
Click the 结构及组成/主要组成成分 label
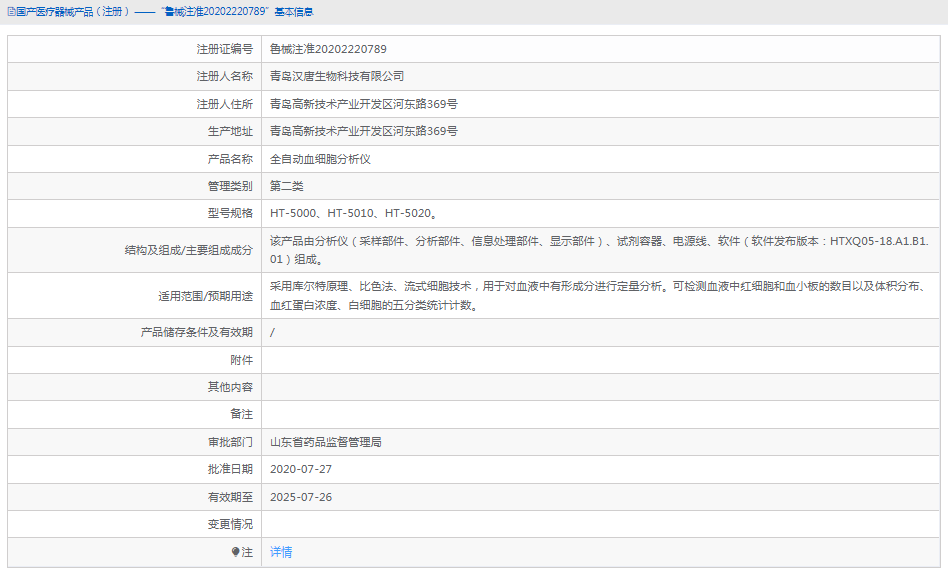(189, 250)
